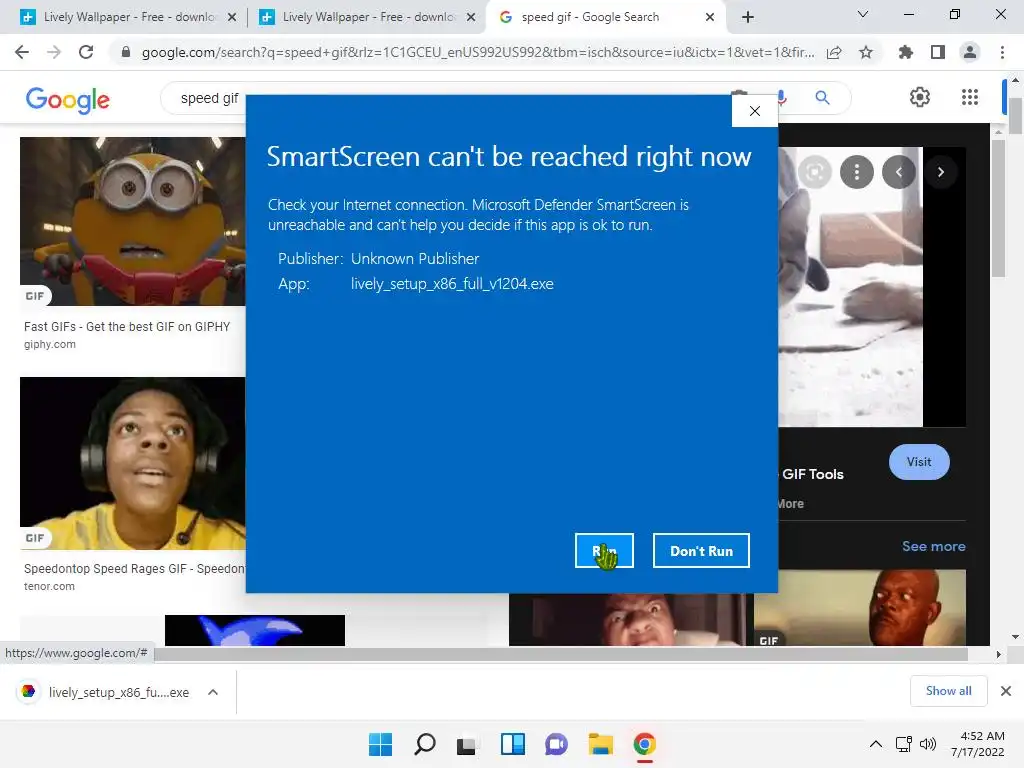The width and height of the screenshot is (1024, 768).
Task: Click the large cat GIF preview image
Action: point(850,287)
